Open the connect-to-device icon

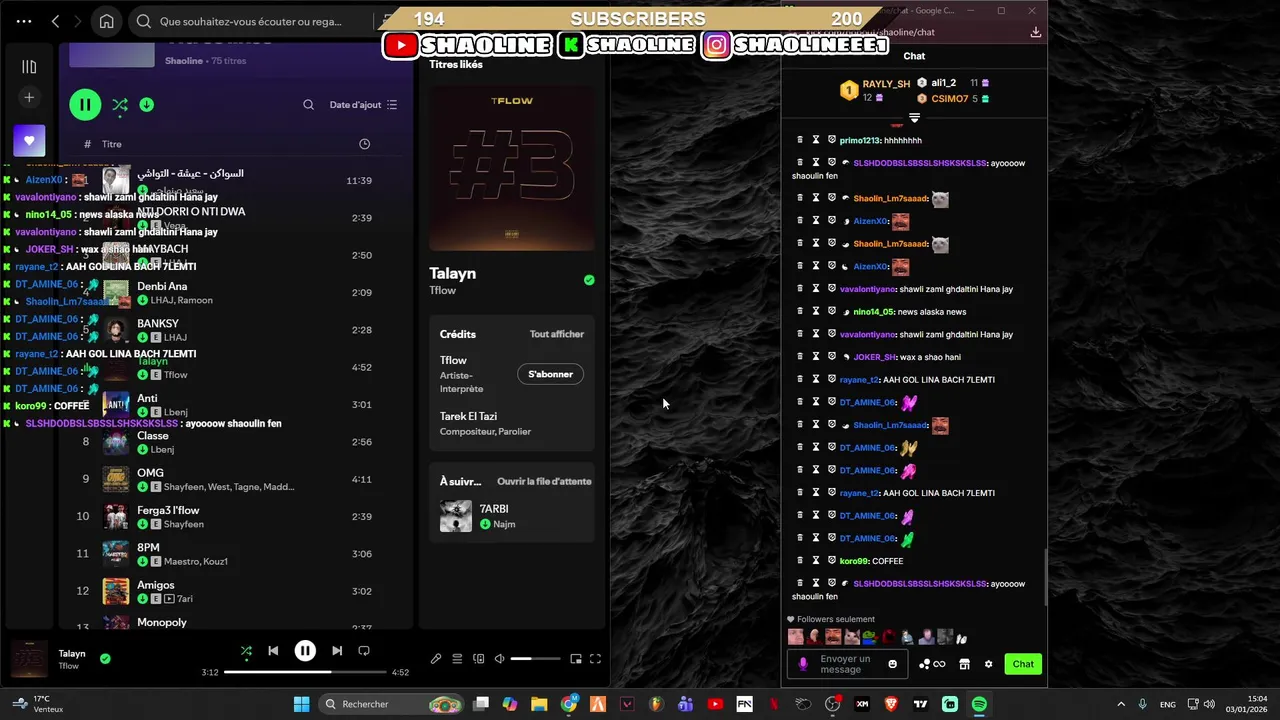pos(479,659)
